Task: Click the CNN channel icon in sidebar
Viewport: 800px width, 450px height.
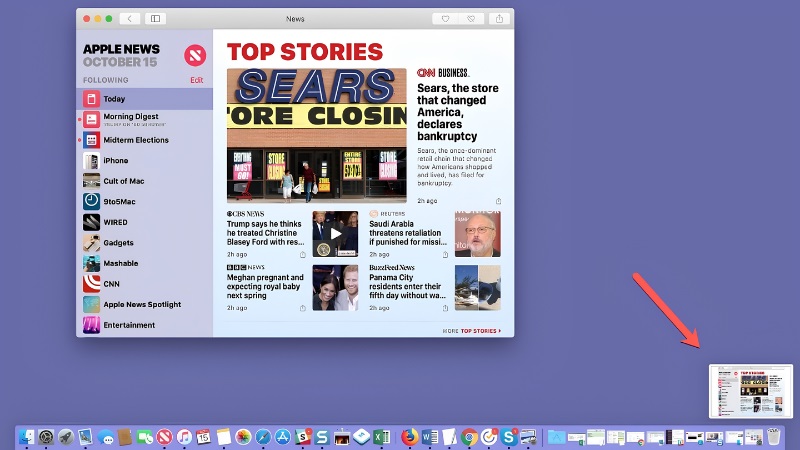Action: click(x=91, y=284)
